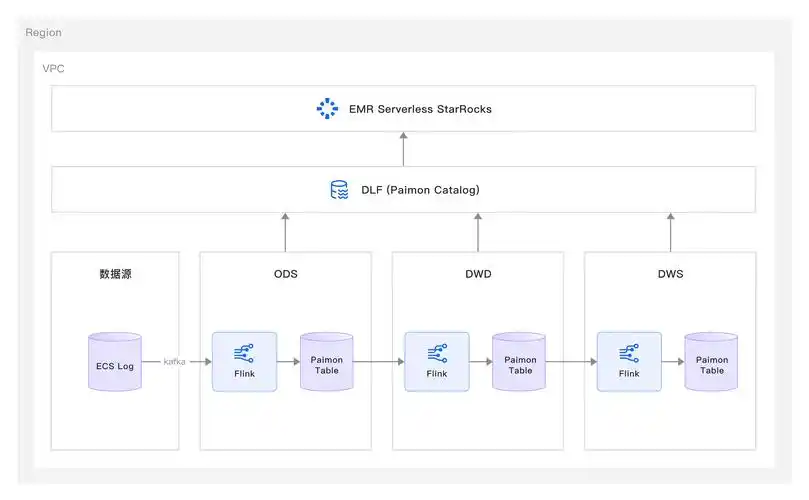Click the Paimon Table cylinder in DWD

(x=519, y=361)
